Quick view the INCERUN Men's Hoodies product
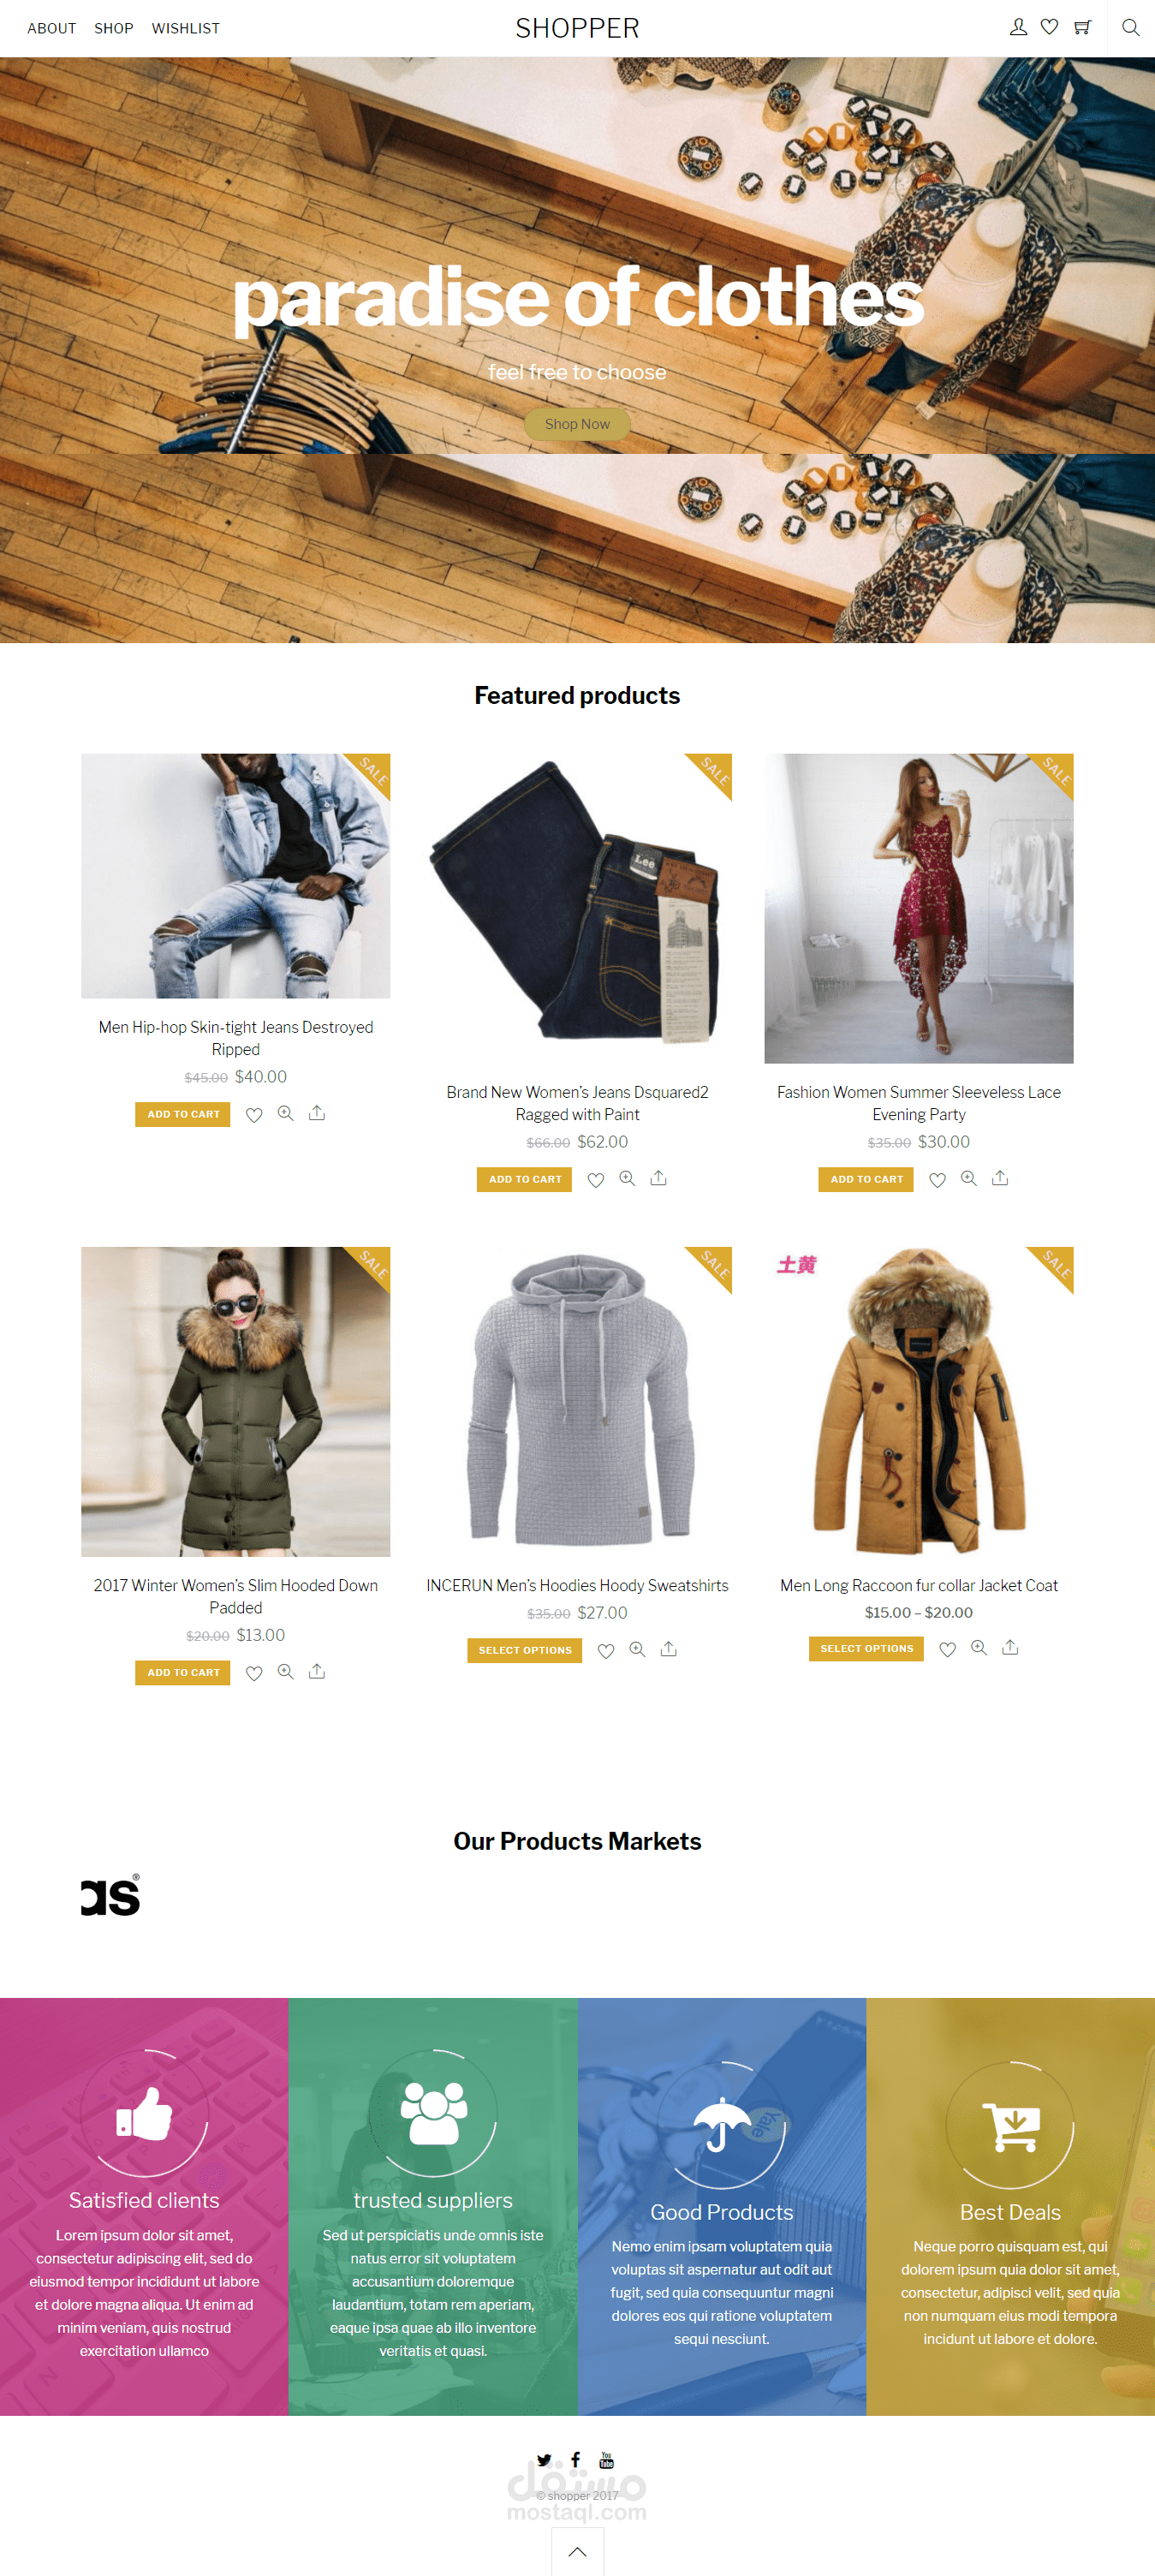This screenshot has width=1155, height=2576. tap(637, 1650)
